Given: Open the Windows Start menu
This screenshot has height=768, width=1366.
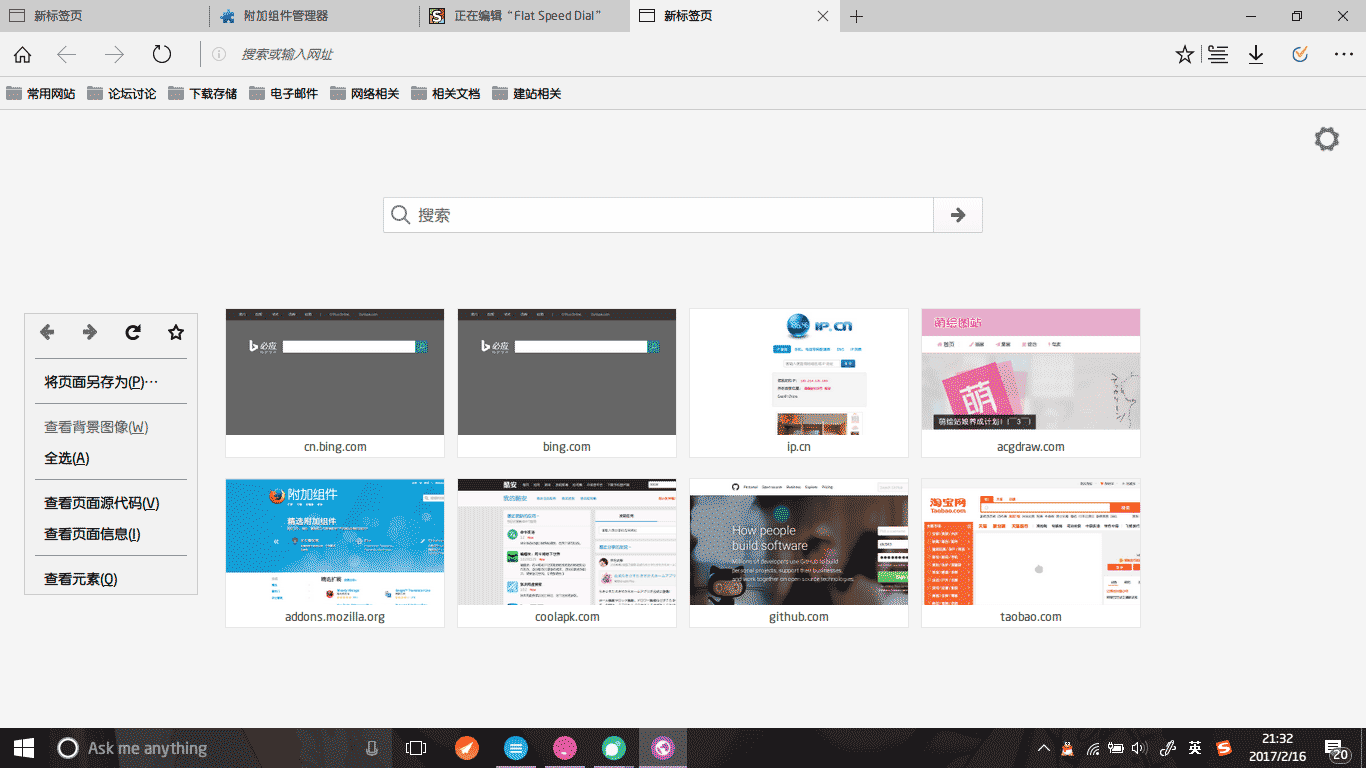Looking at the screenshot, I should tap(22, 747).
